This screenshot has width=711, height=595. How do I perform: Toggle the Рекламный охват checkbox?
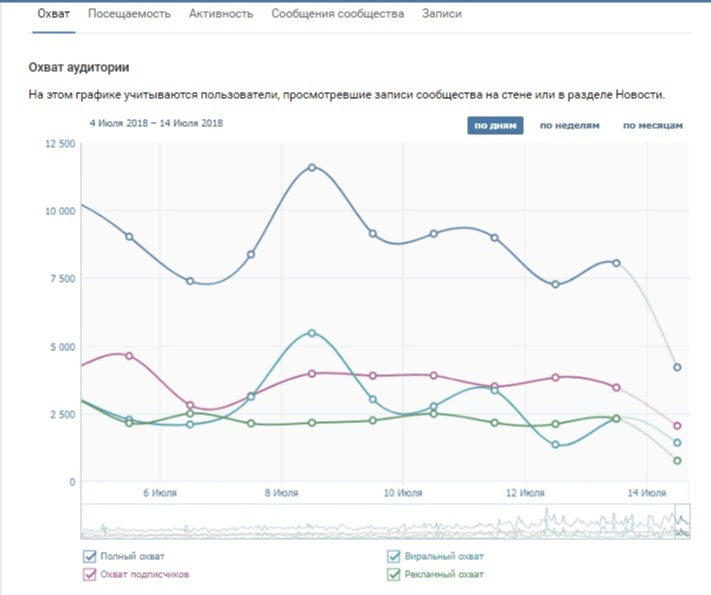394,575
